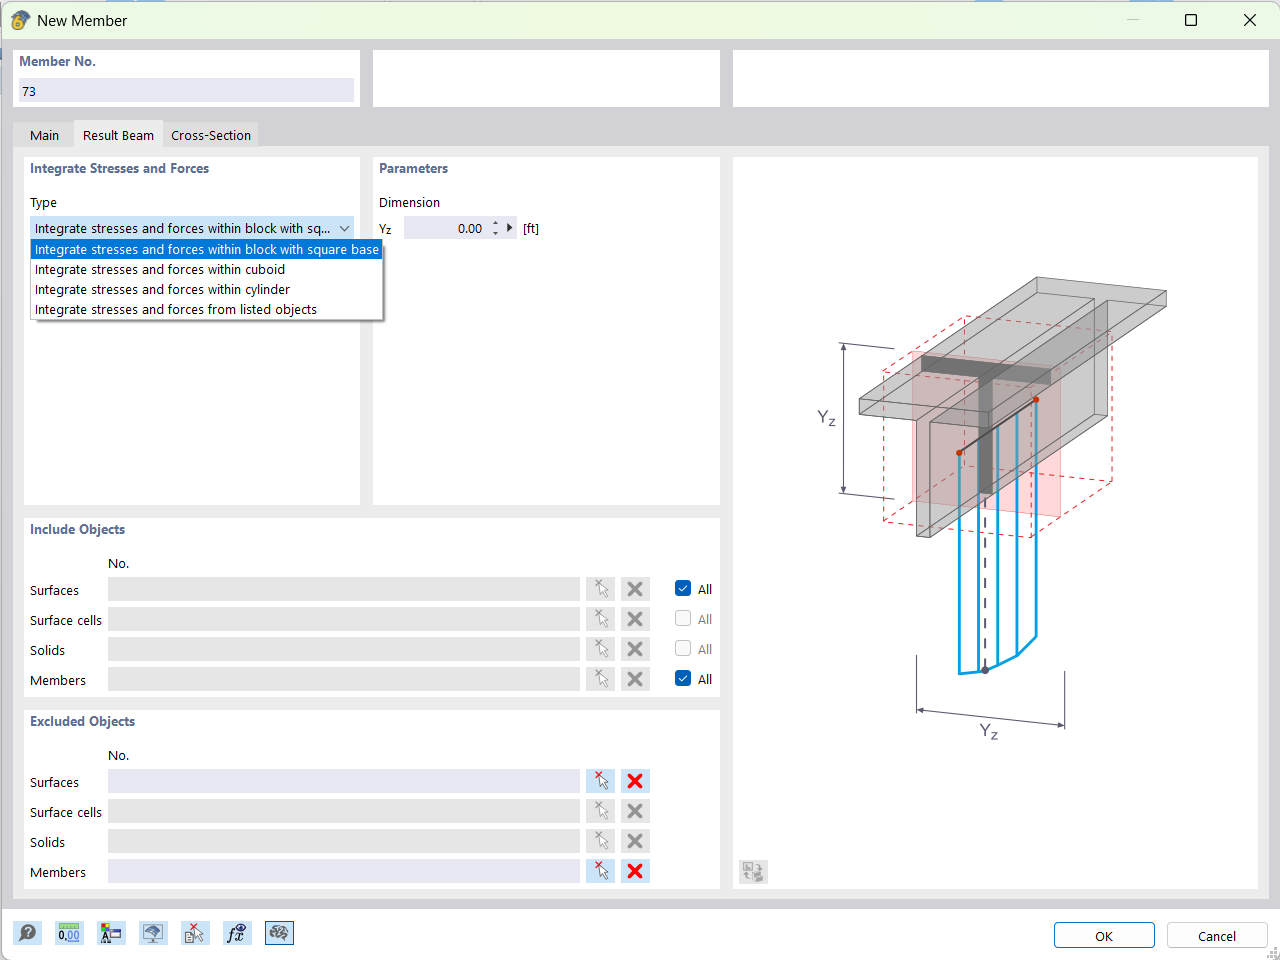The height and width of the screenshot is (960, 1280).
Task: Click the included Surfaces number field
Action: 344,589
